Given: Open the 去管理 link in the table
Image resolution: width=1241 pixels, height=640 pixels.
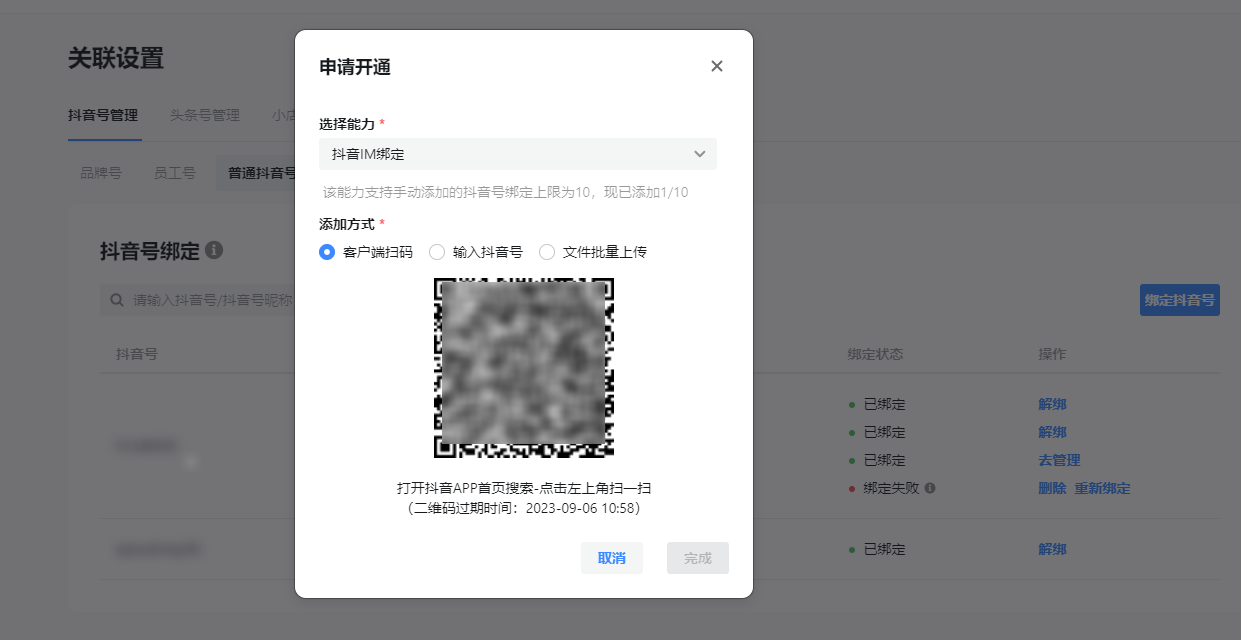Looking at the screenshot, I should 1059,460.
